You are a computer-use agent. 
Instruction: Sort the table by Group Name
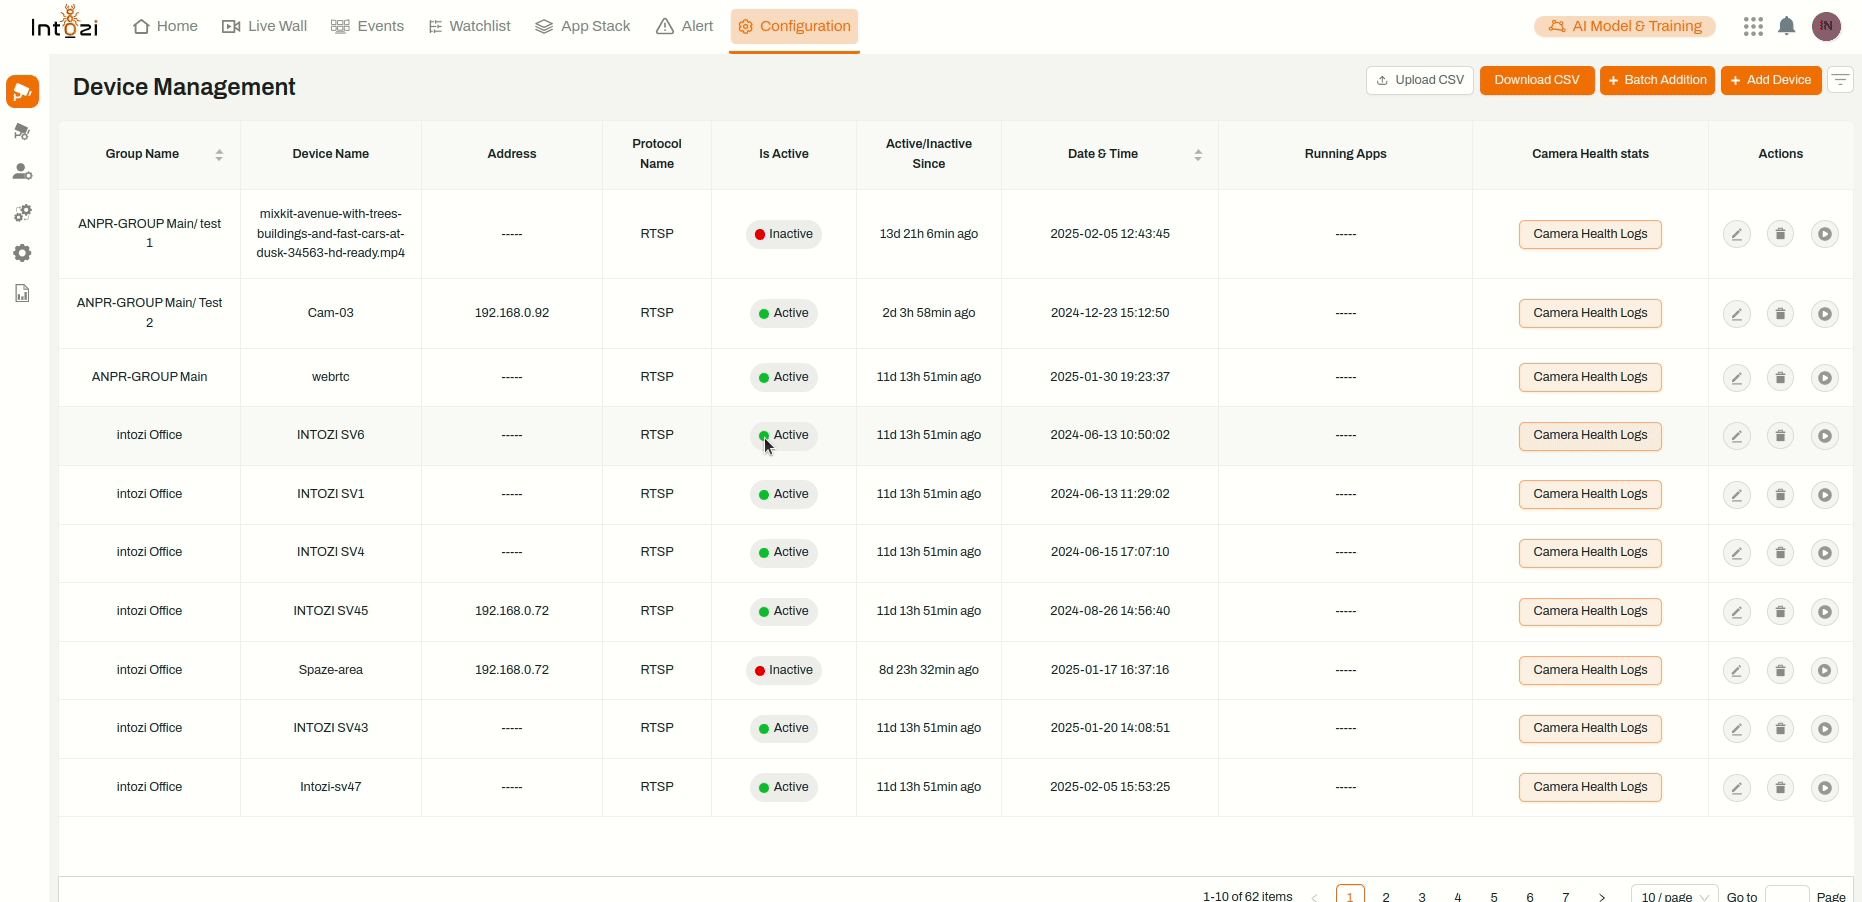(x=219, y=154)
